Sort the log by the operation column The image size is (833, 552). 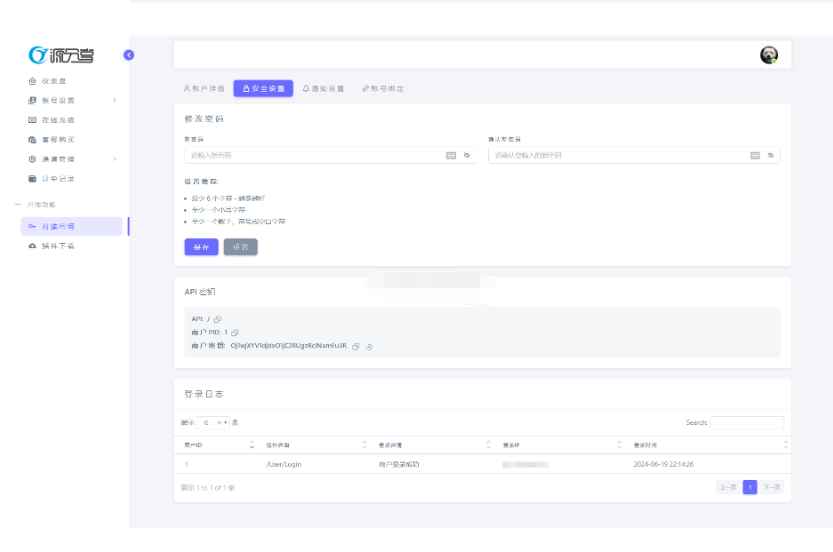coord(316,445)
